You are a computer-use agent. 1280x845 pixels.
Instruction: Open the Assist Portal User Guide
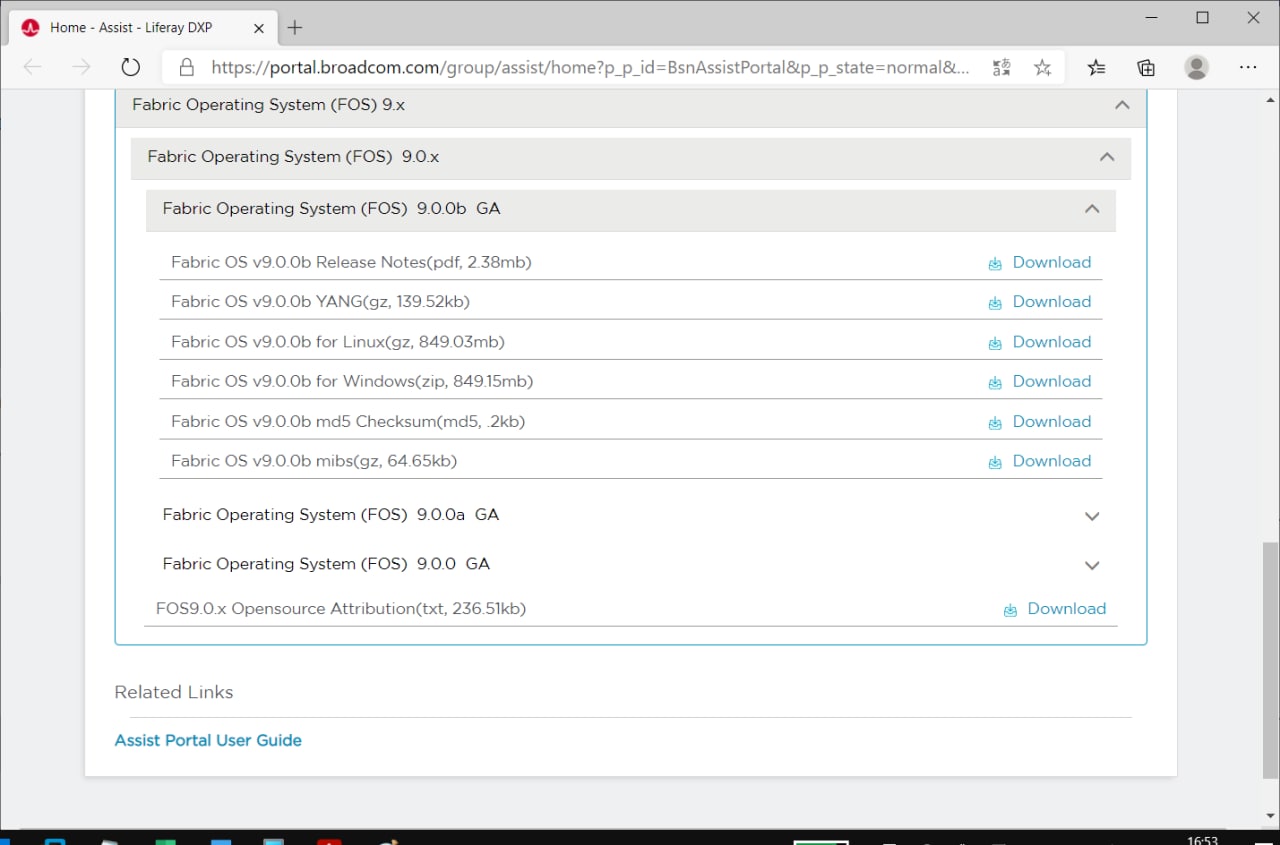tap(208, 740)
